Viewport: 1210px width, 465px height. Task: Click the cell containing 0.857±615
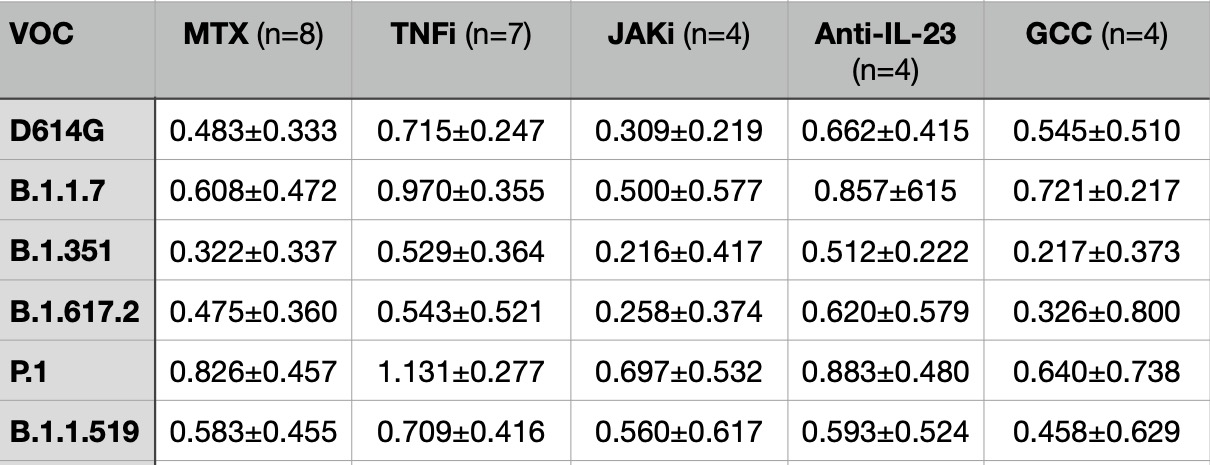tap(885, 190)
